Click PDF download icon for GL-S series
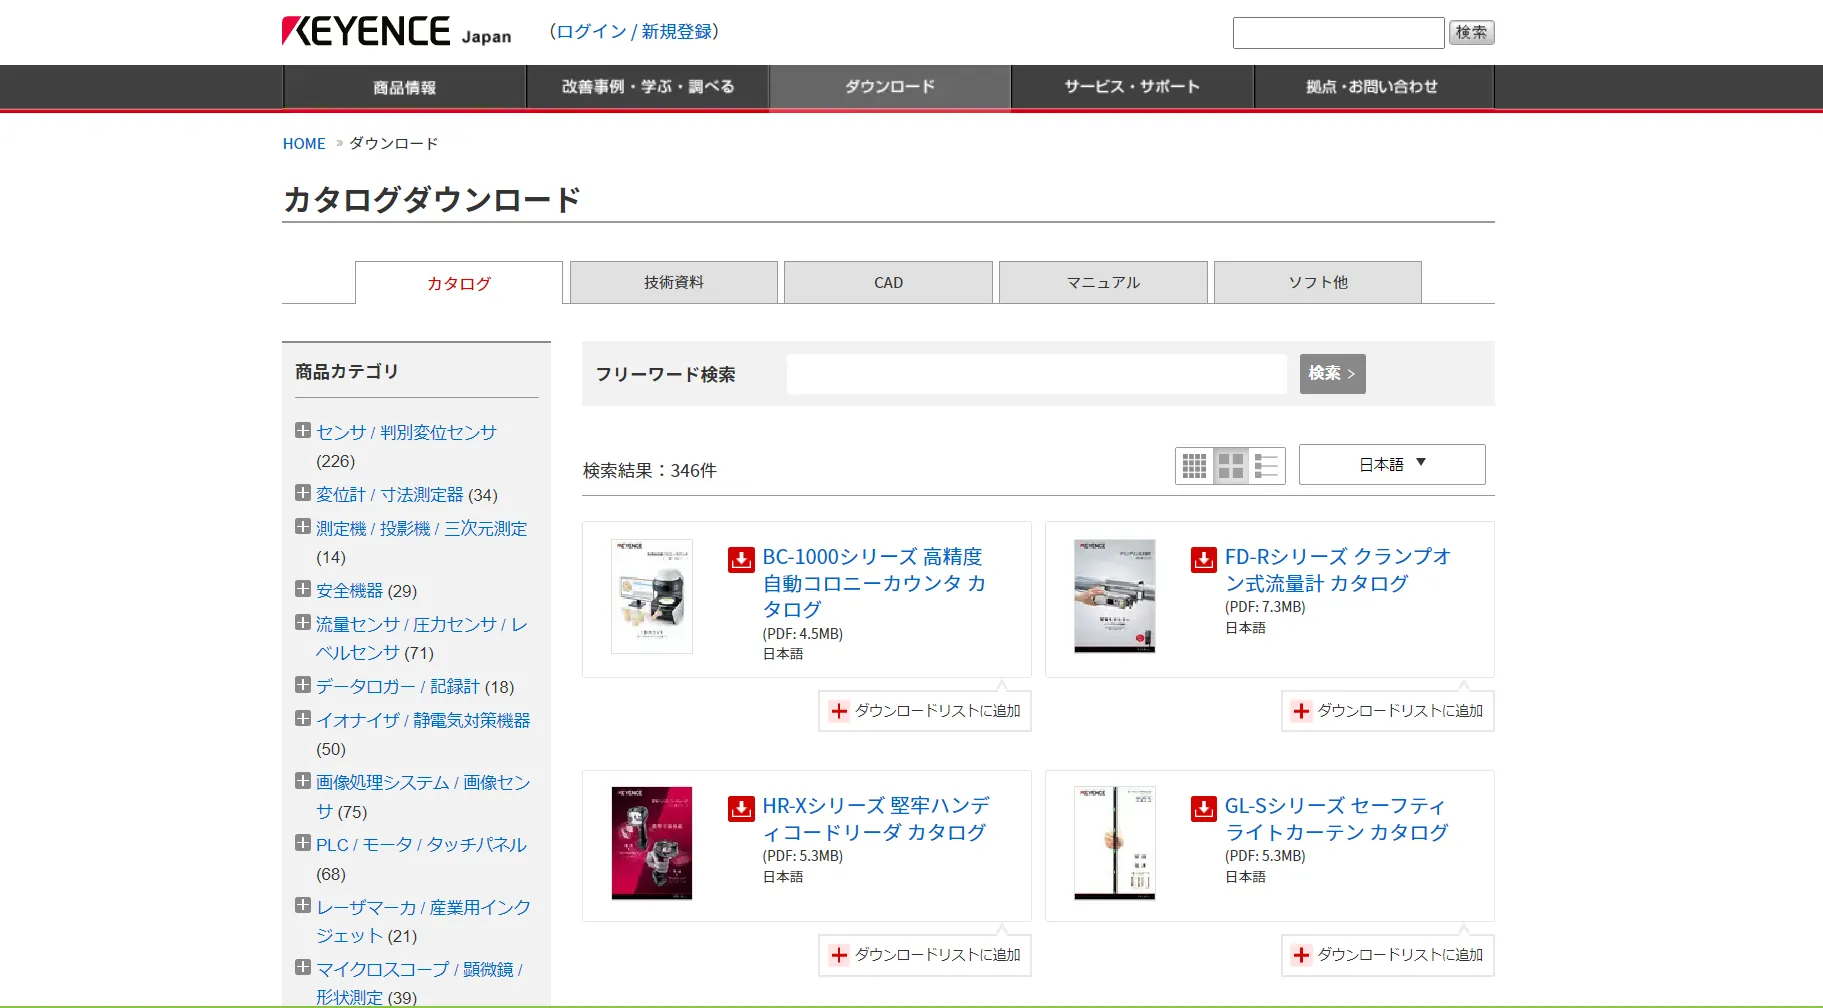Viewport: 1823px width, 1008px height. click(x=1204, y=808)
